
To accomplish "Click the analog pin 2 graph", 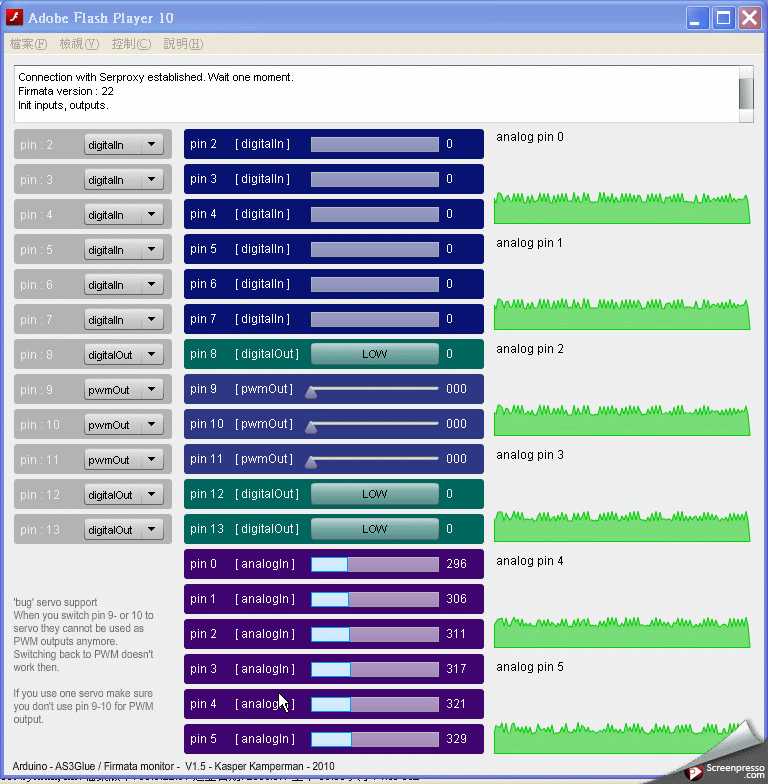I will pos(622,420).
